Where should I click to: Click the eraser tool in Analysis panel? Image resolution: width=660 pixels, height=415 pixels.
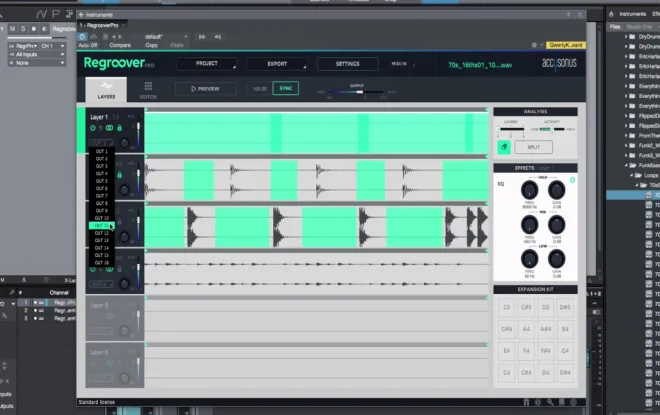[x=504, y=147]
